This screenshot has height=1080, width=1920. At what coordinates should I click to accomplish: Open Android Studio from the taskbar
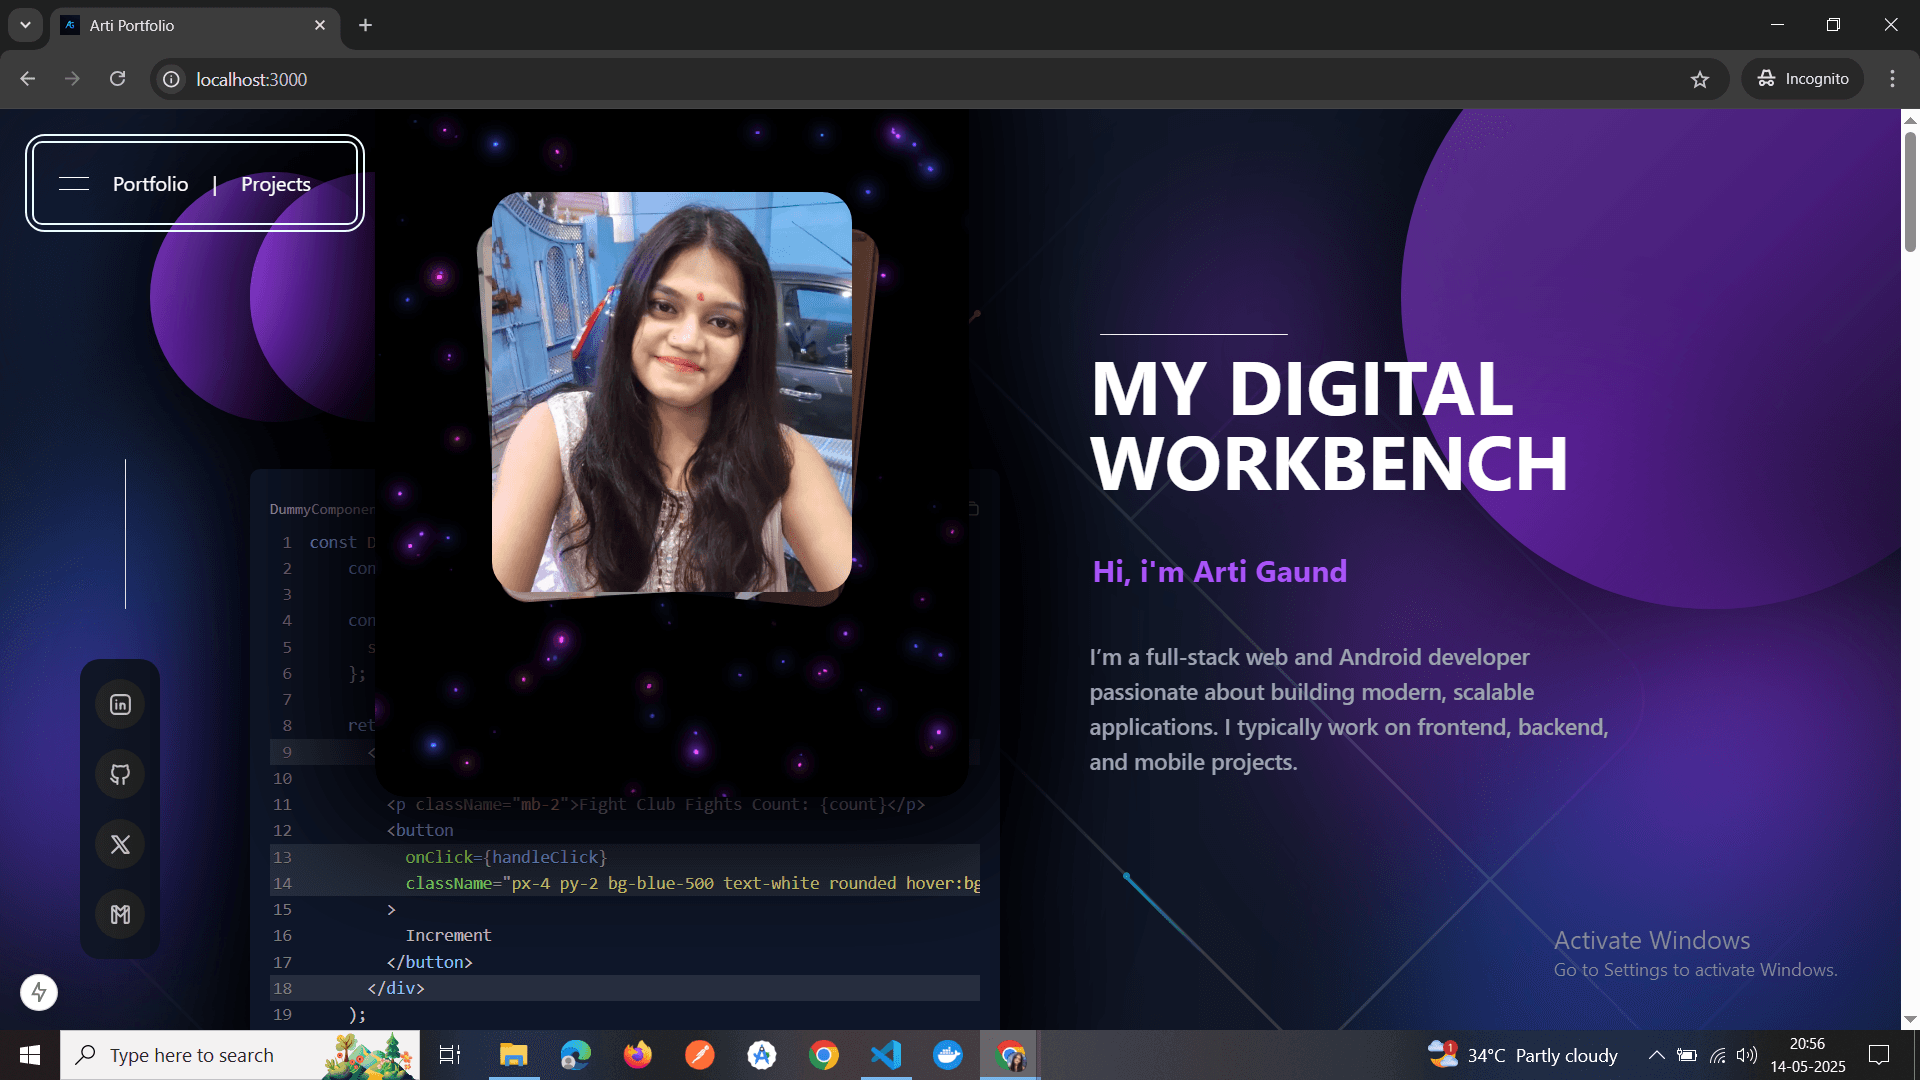(762, 1055)
